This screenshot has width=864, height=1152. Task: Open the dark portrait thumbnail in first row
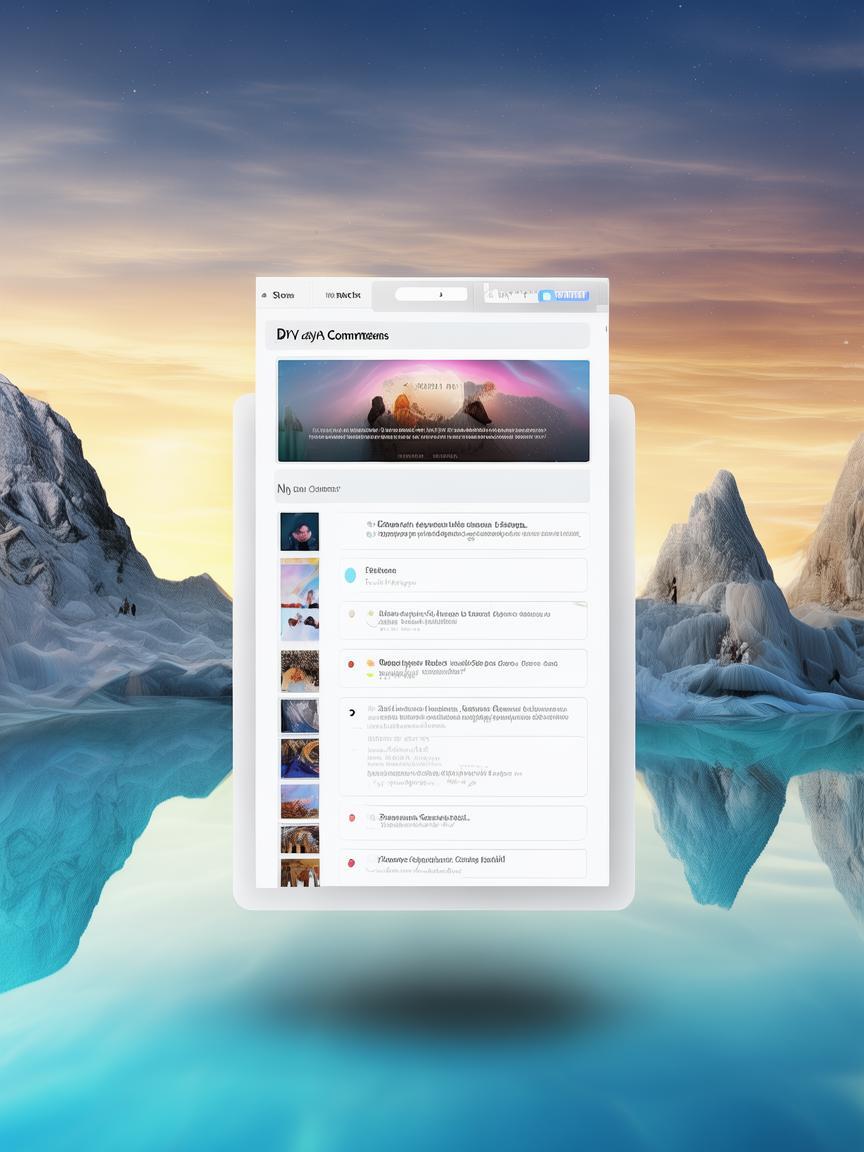pyautogui.click(x=300, y=532)
